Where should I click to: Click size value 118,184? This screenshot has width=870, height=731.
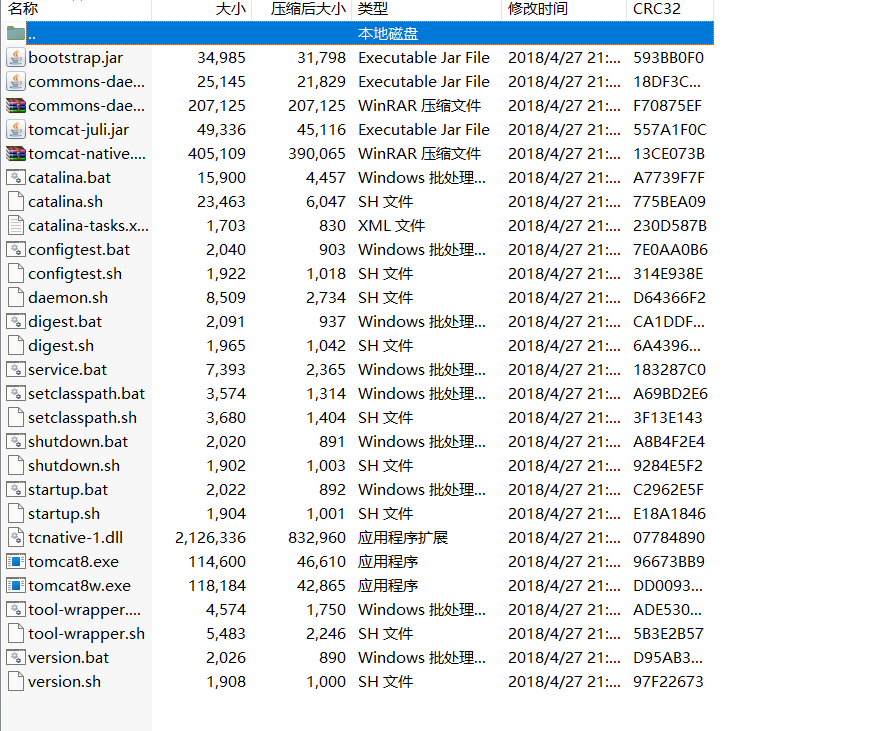pos(217,586)
